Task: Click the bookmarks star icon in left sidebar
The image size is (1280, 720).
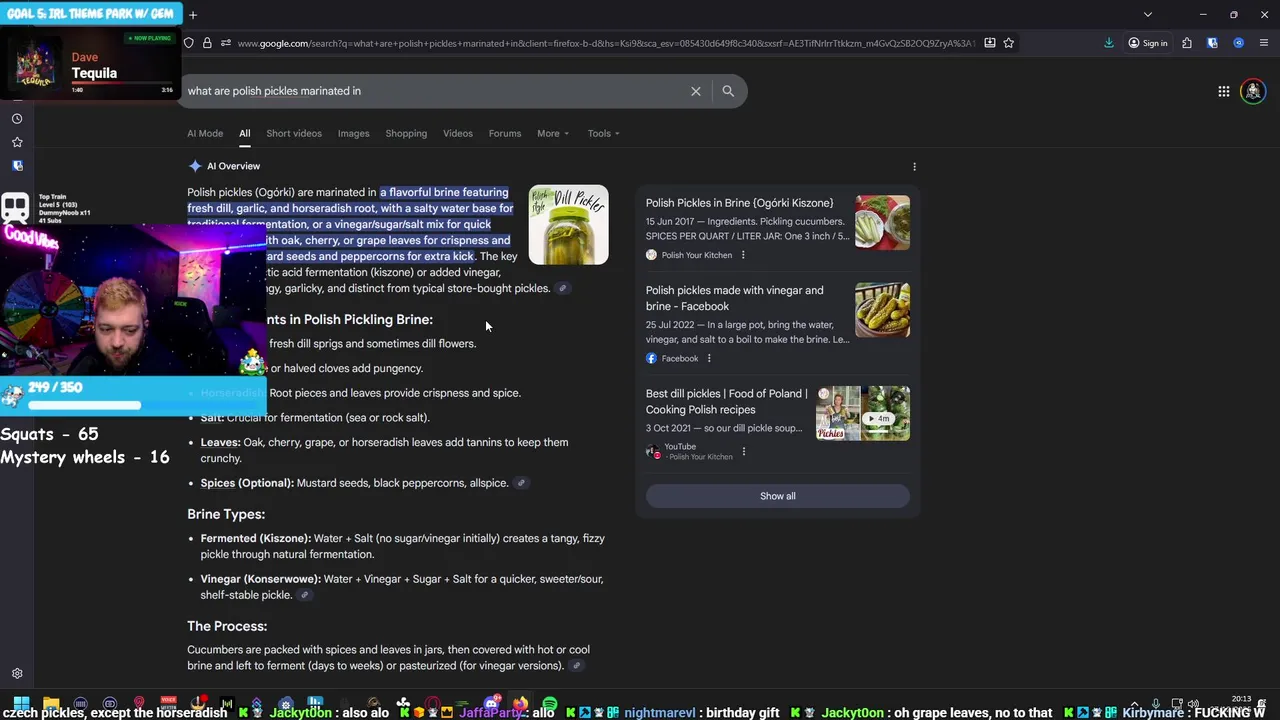Action: point(17,142)
